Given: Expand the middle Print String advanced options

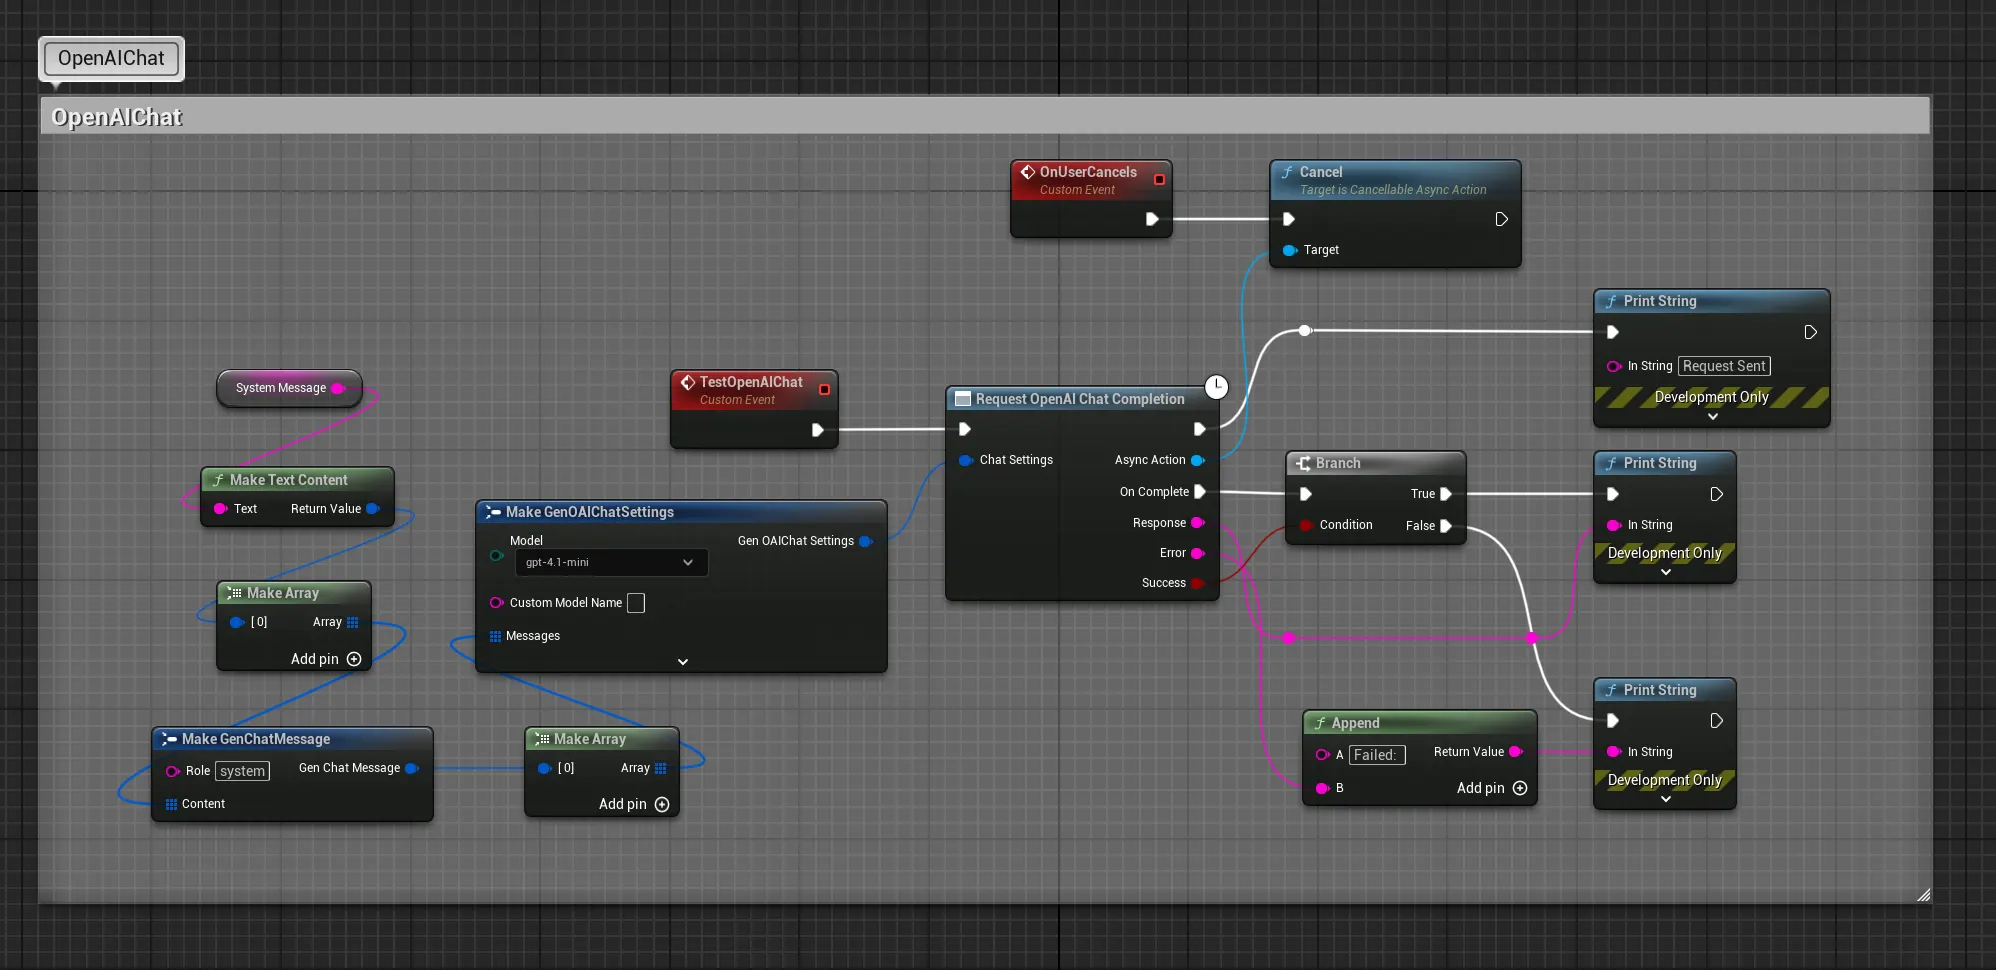Looking at the screenshot, I should click(x=1665, y=572).
